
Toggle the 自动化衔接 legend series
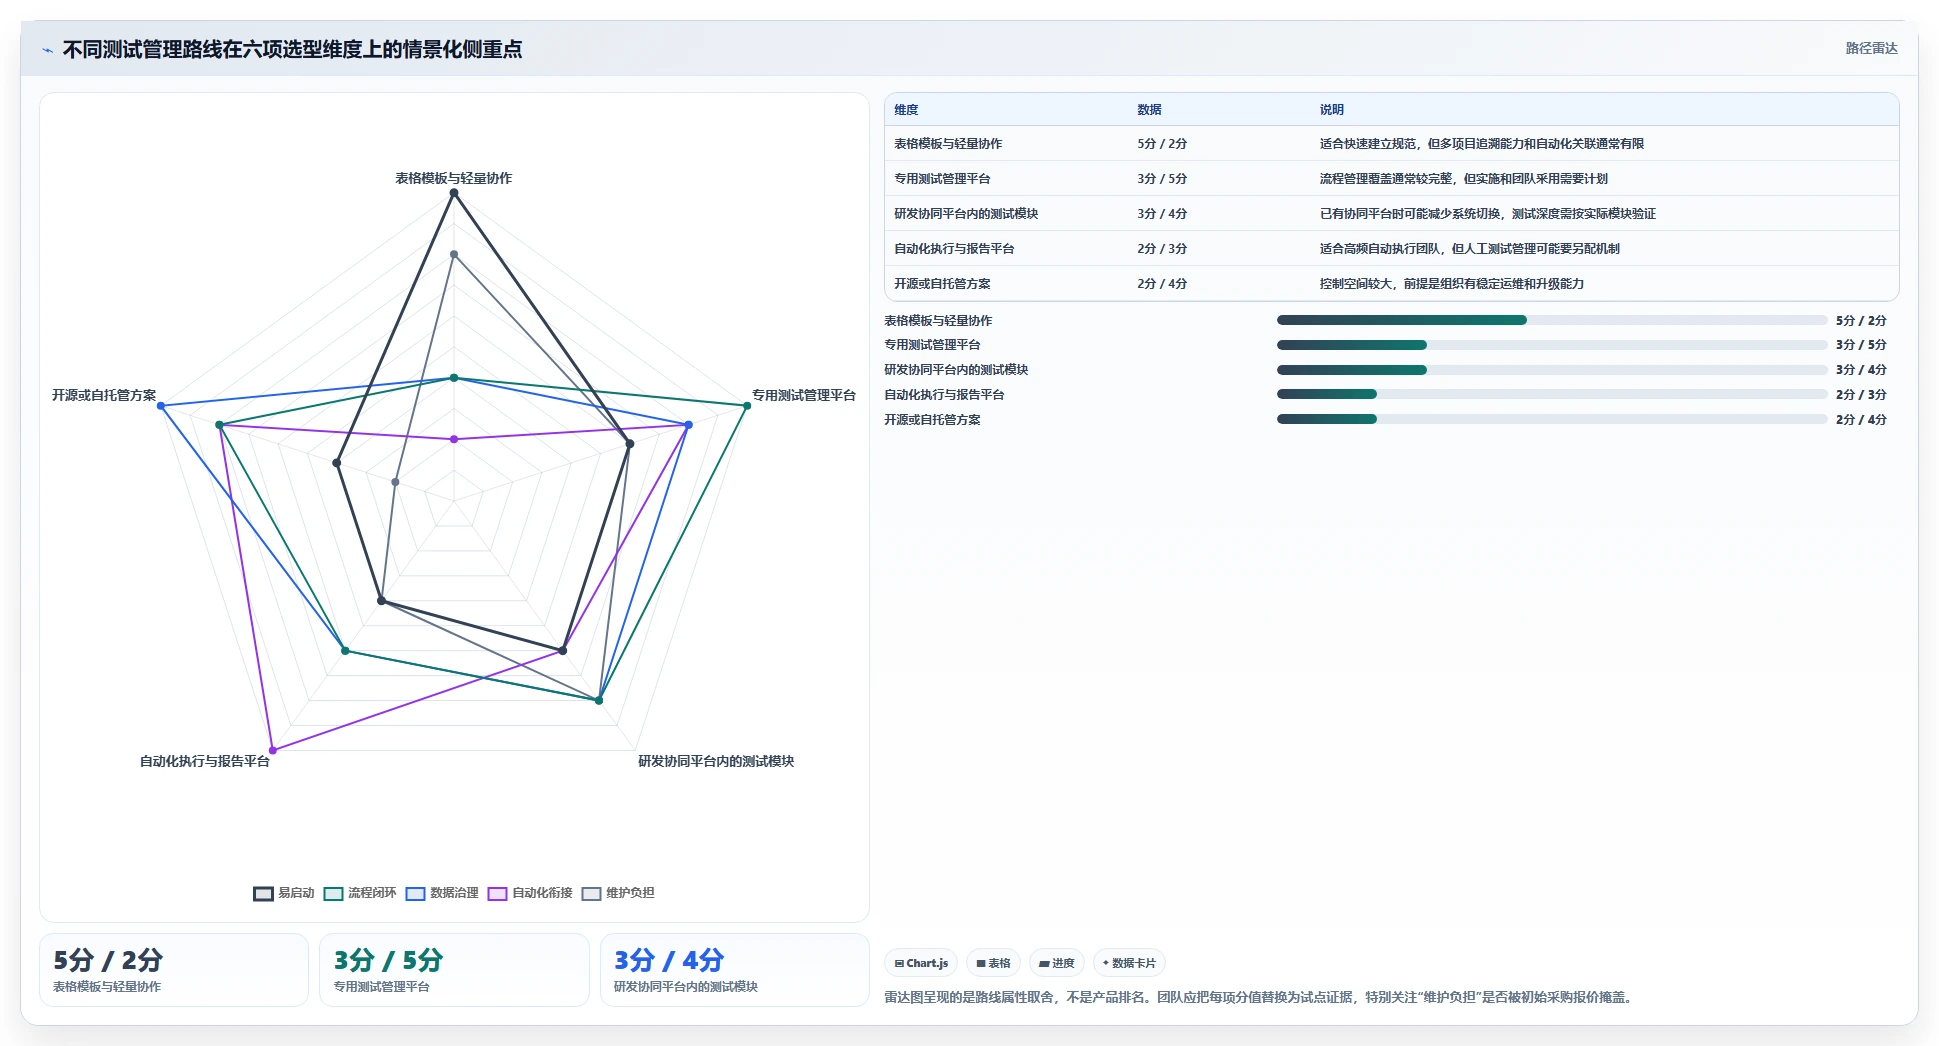[530, 893]
